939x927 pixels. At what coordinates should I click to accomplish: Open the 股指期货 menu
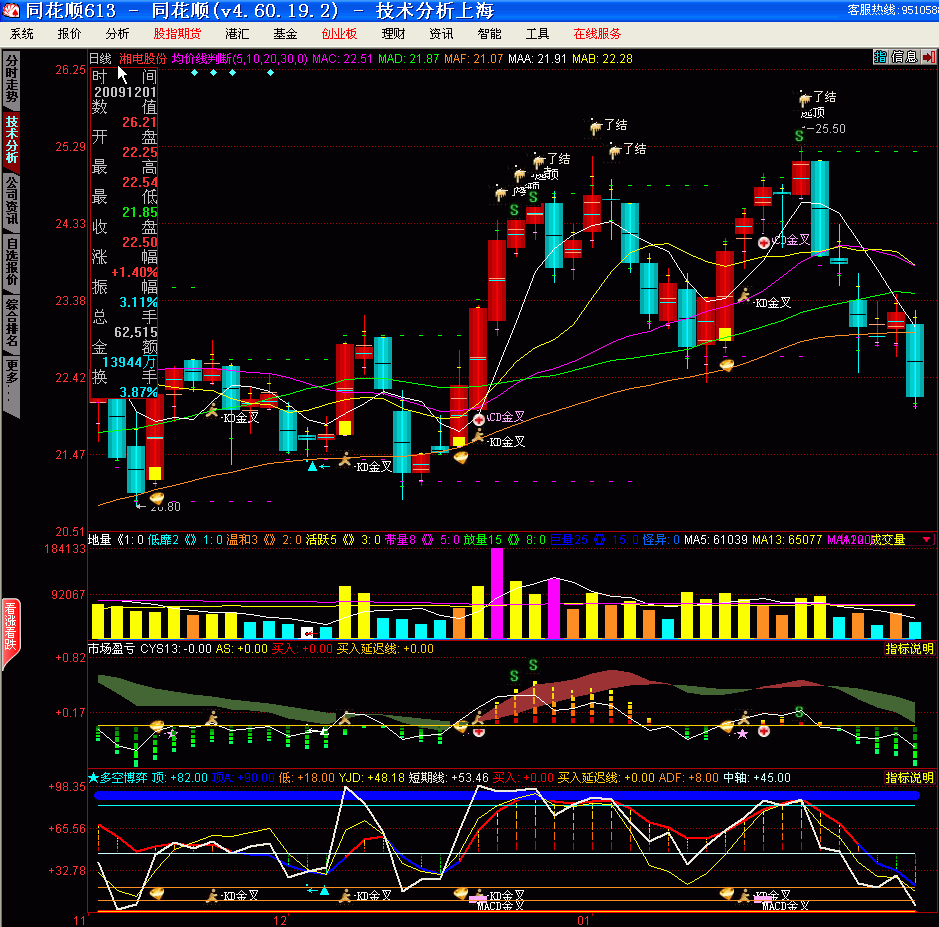pos(177,34)
